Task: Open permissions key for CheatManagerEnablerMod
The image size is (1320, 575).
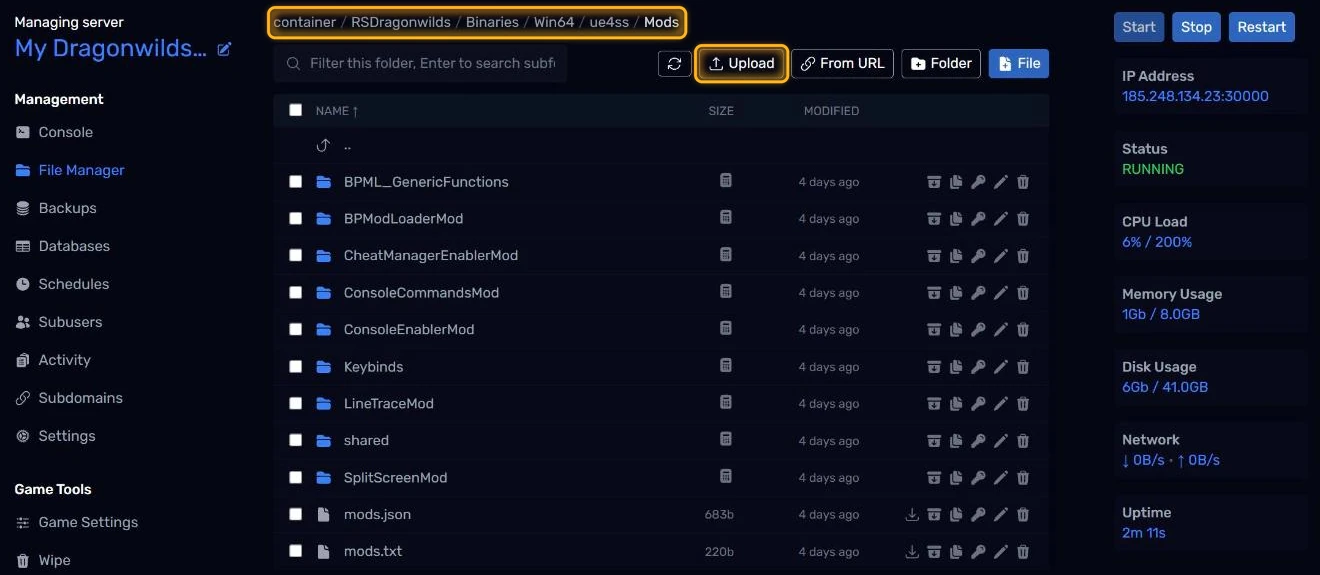Action: tap(978, 256)
